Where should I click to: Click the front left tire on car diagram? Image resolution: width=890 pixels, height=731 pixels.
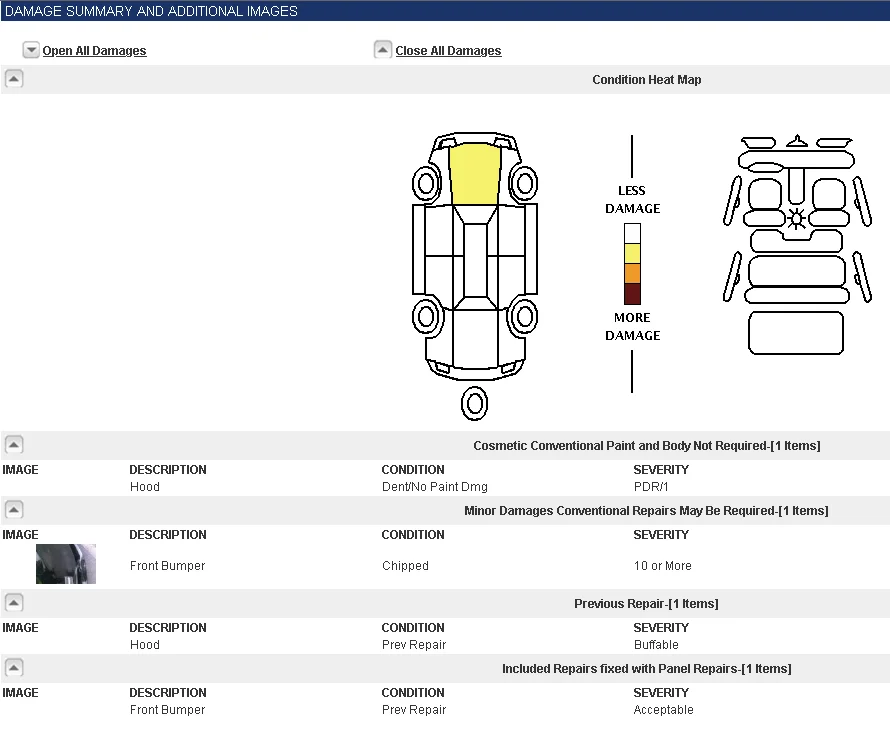426,183
